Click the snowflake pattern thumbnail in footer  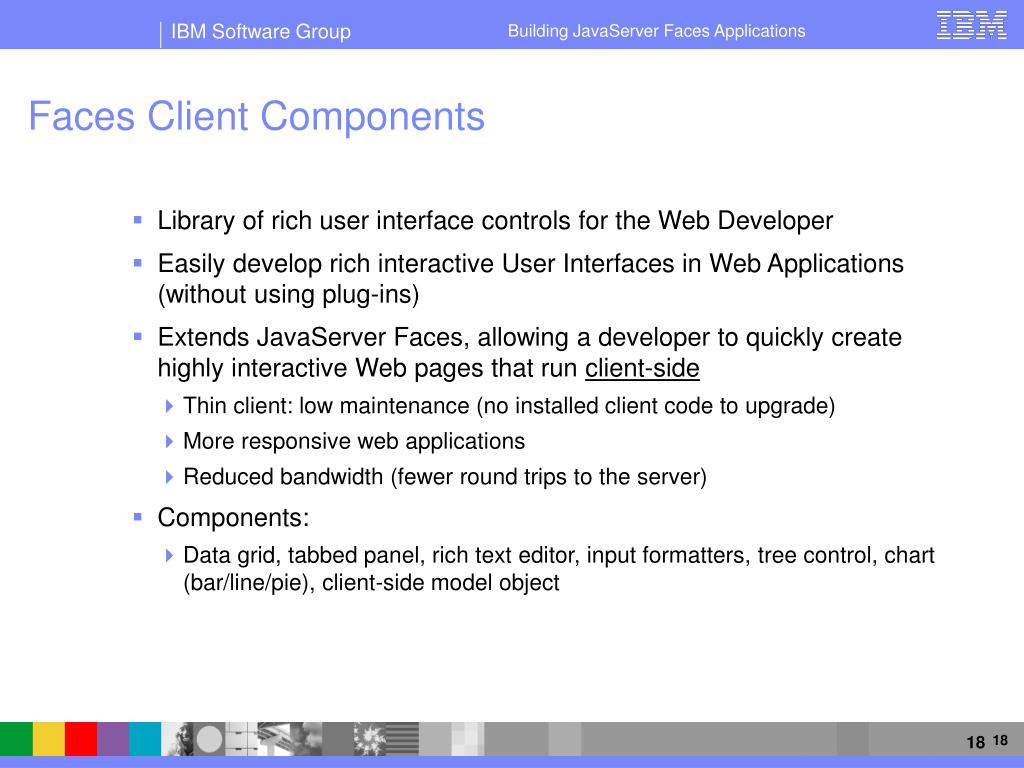pyautogui.click(x=370, y=739)
